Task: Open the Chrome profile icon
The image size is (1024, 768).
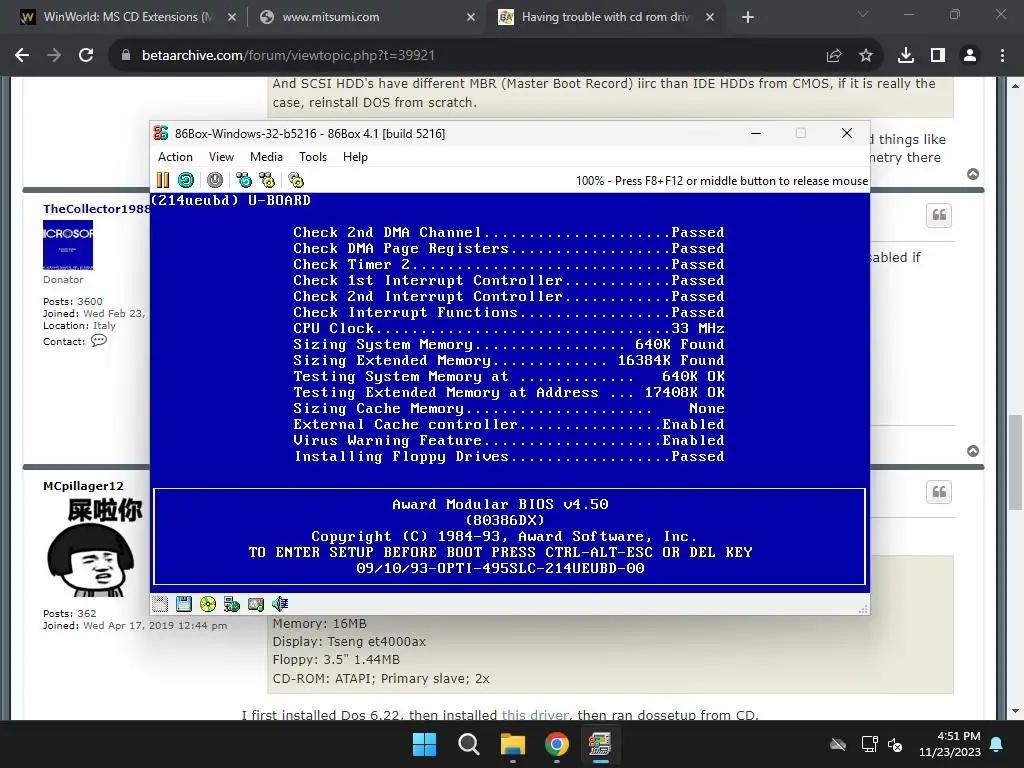Action: pos(970,56)
